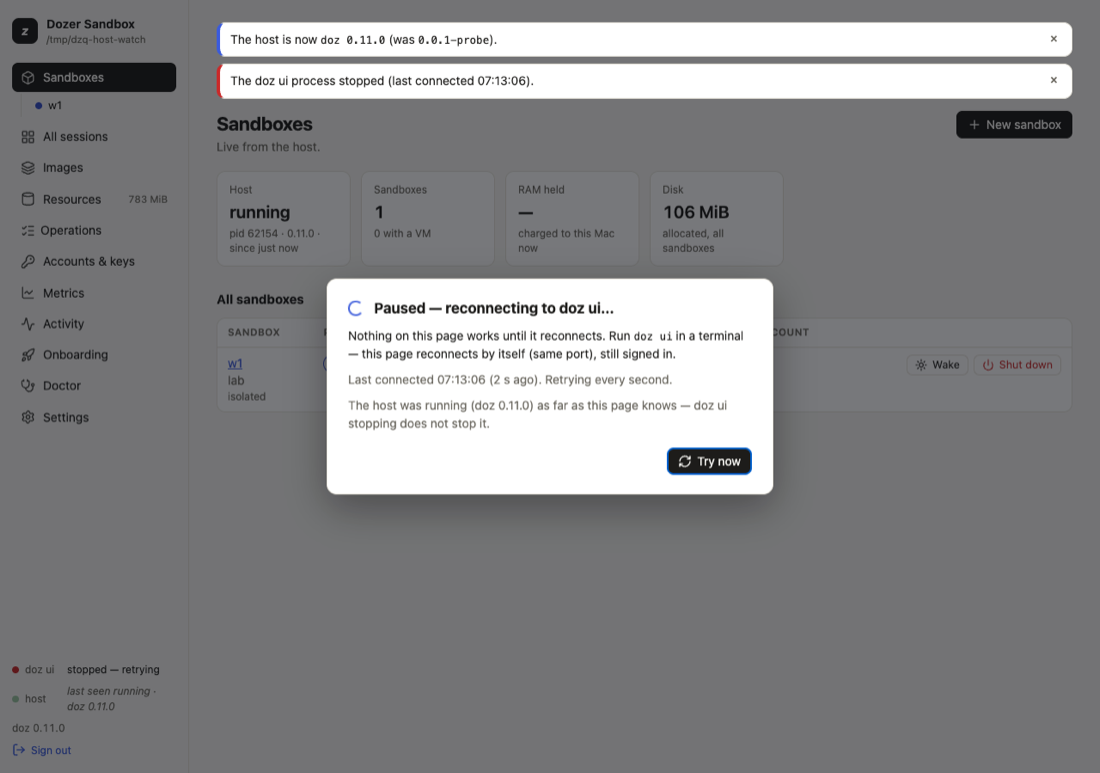Navigate to Operations
Screen dimensions: 1100x773
[x=94, y=230]
